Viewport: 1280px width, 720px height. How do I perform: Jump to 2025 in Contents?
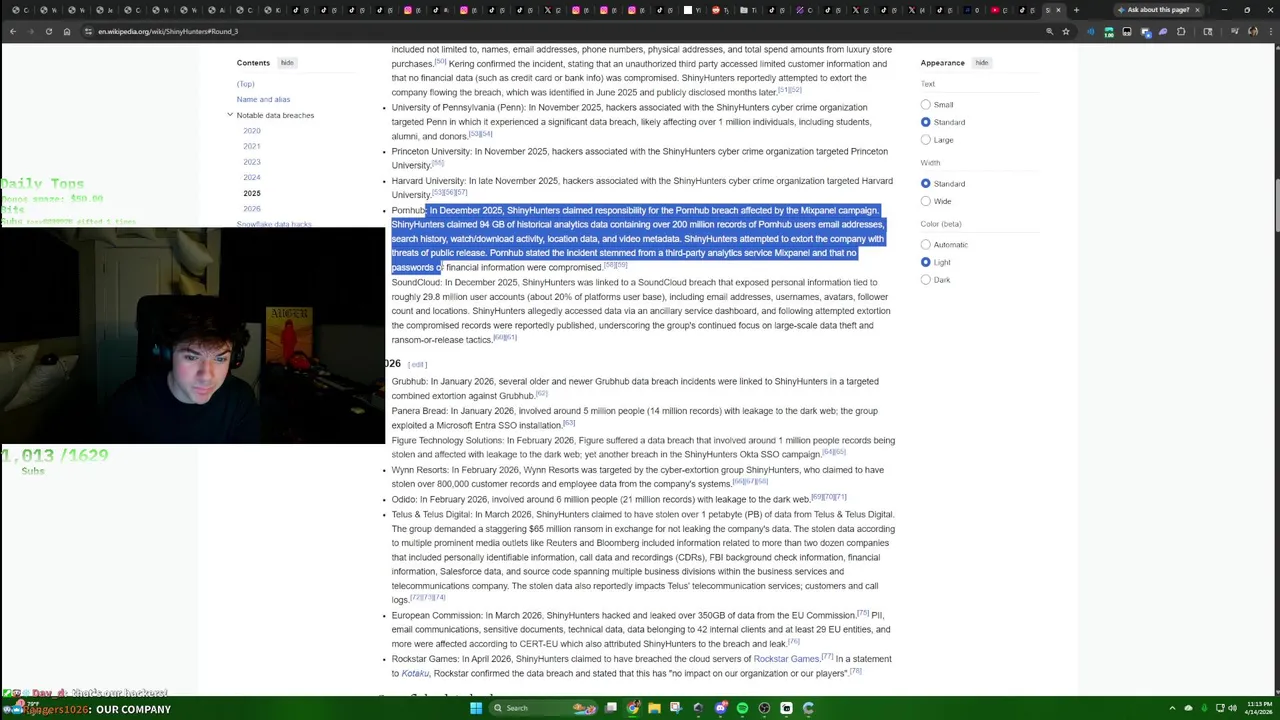252,193
